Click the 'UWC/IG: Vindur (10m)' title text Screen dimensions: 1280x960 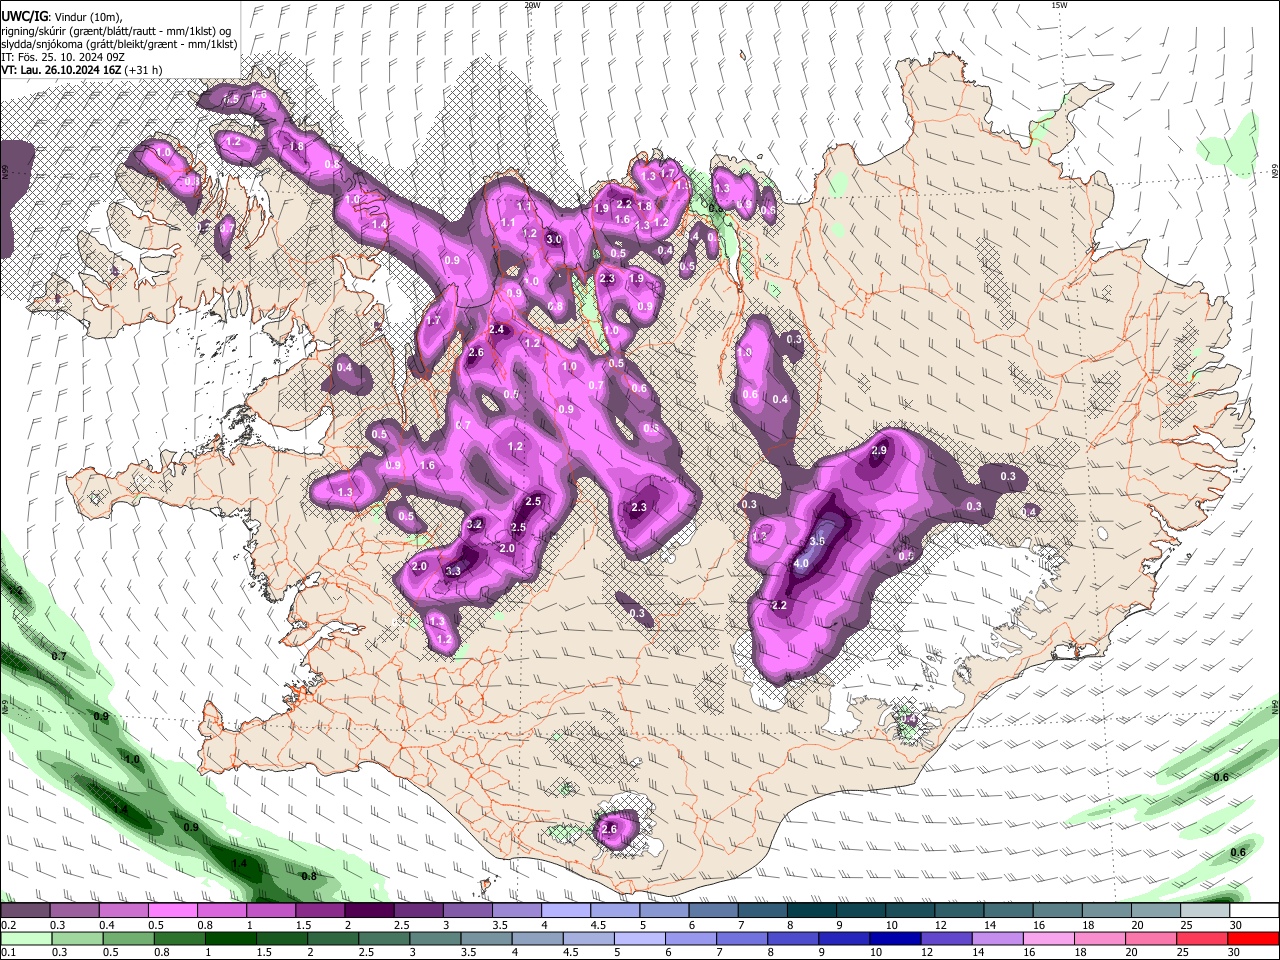(x=62, y=17)
